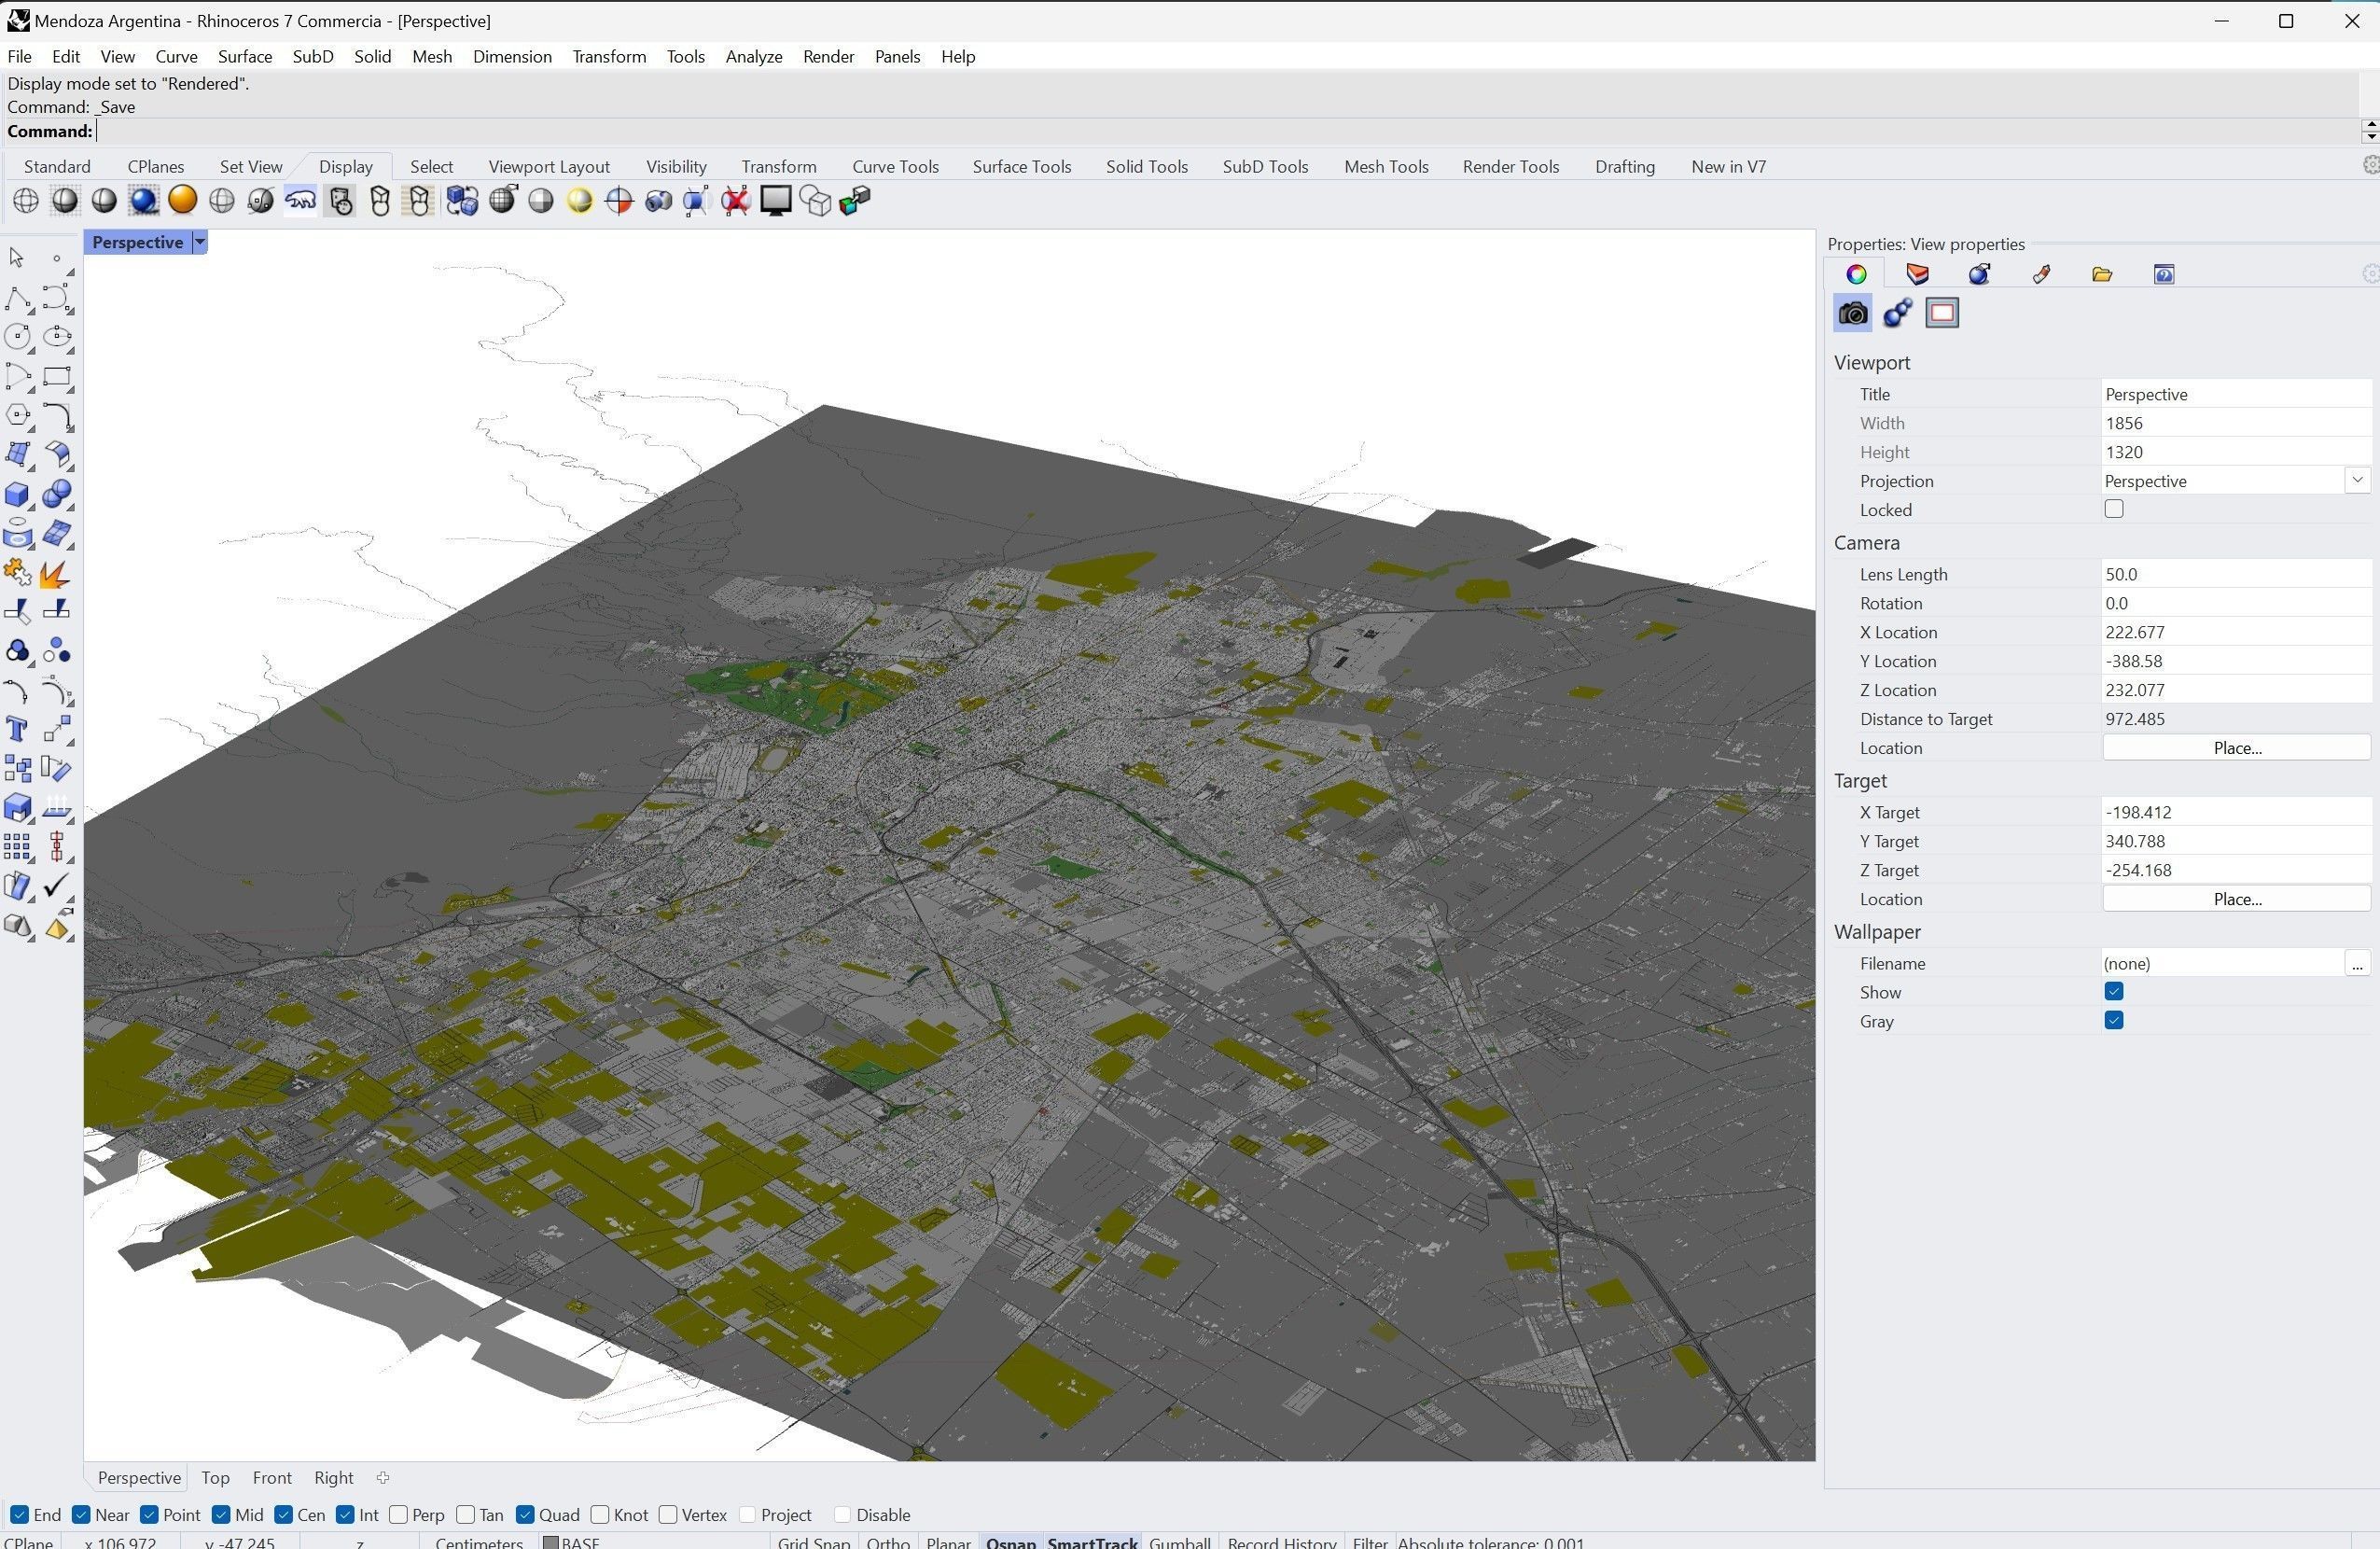Select the Ellipse tool in left sidebar
This screenshot has width=2380, height=1549.
pyautogui.click(x=57, y=337)
